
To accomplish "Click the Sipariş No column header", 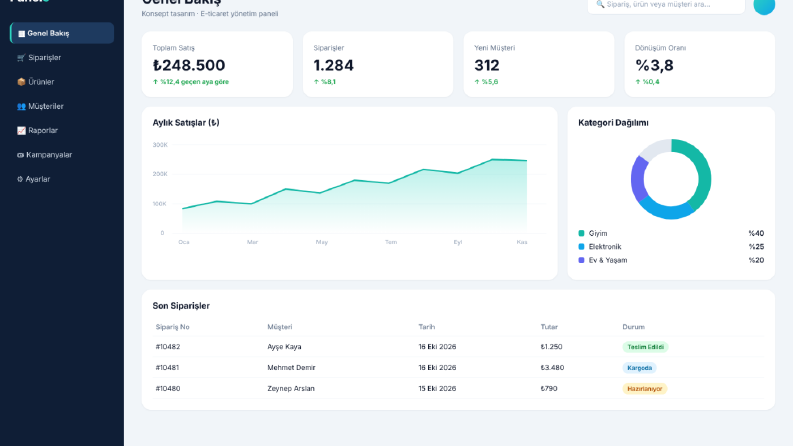I will (172, 327).
